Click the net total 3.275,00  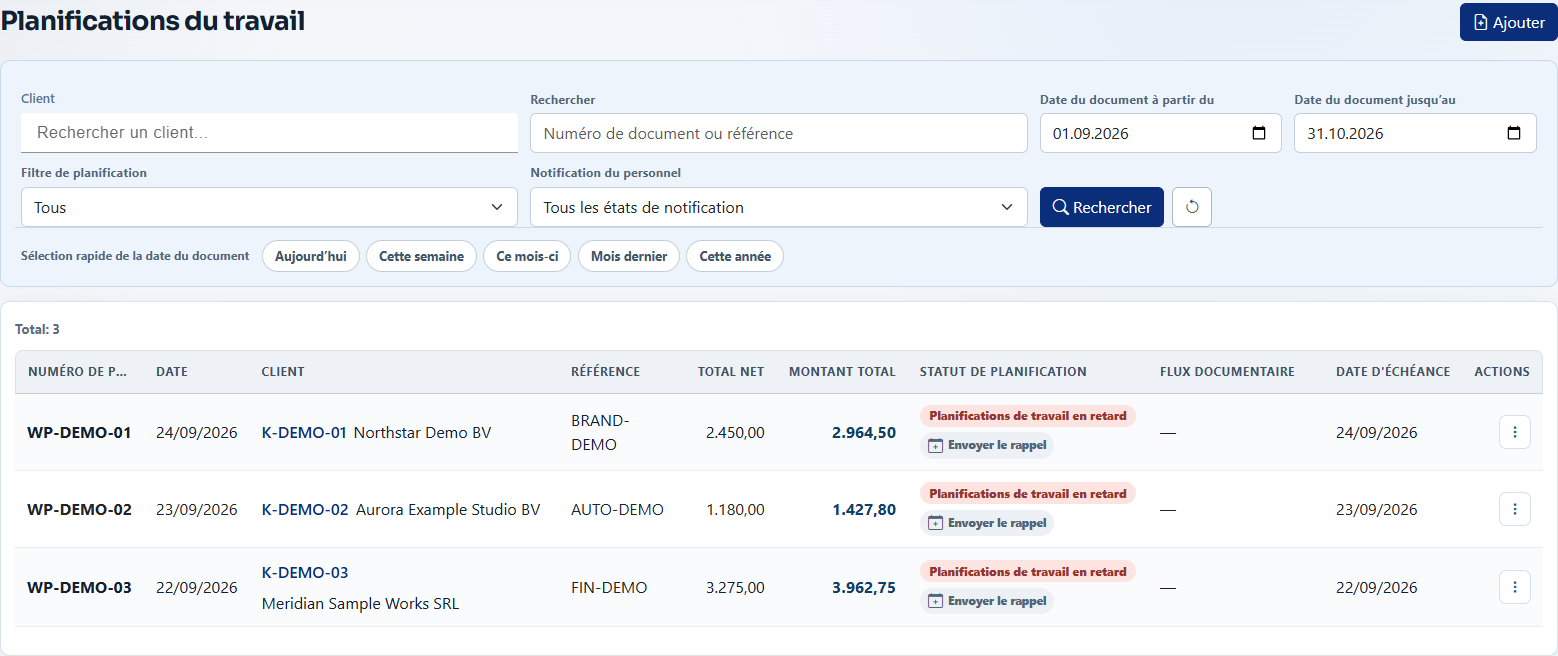[x=735, y=587]
